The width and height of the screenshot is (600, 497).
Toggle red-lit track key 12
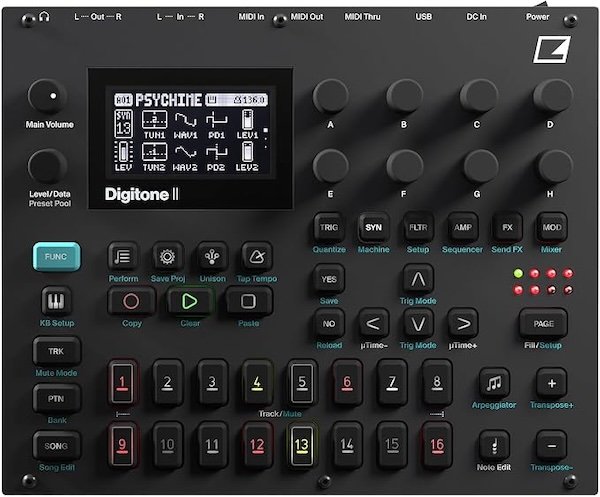pos(257,445)
